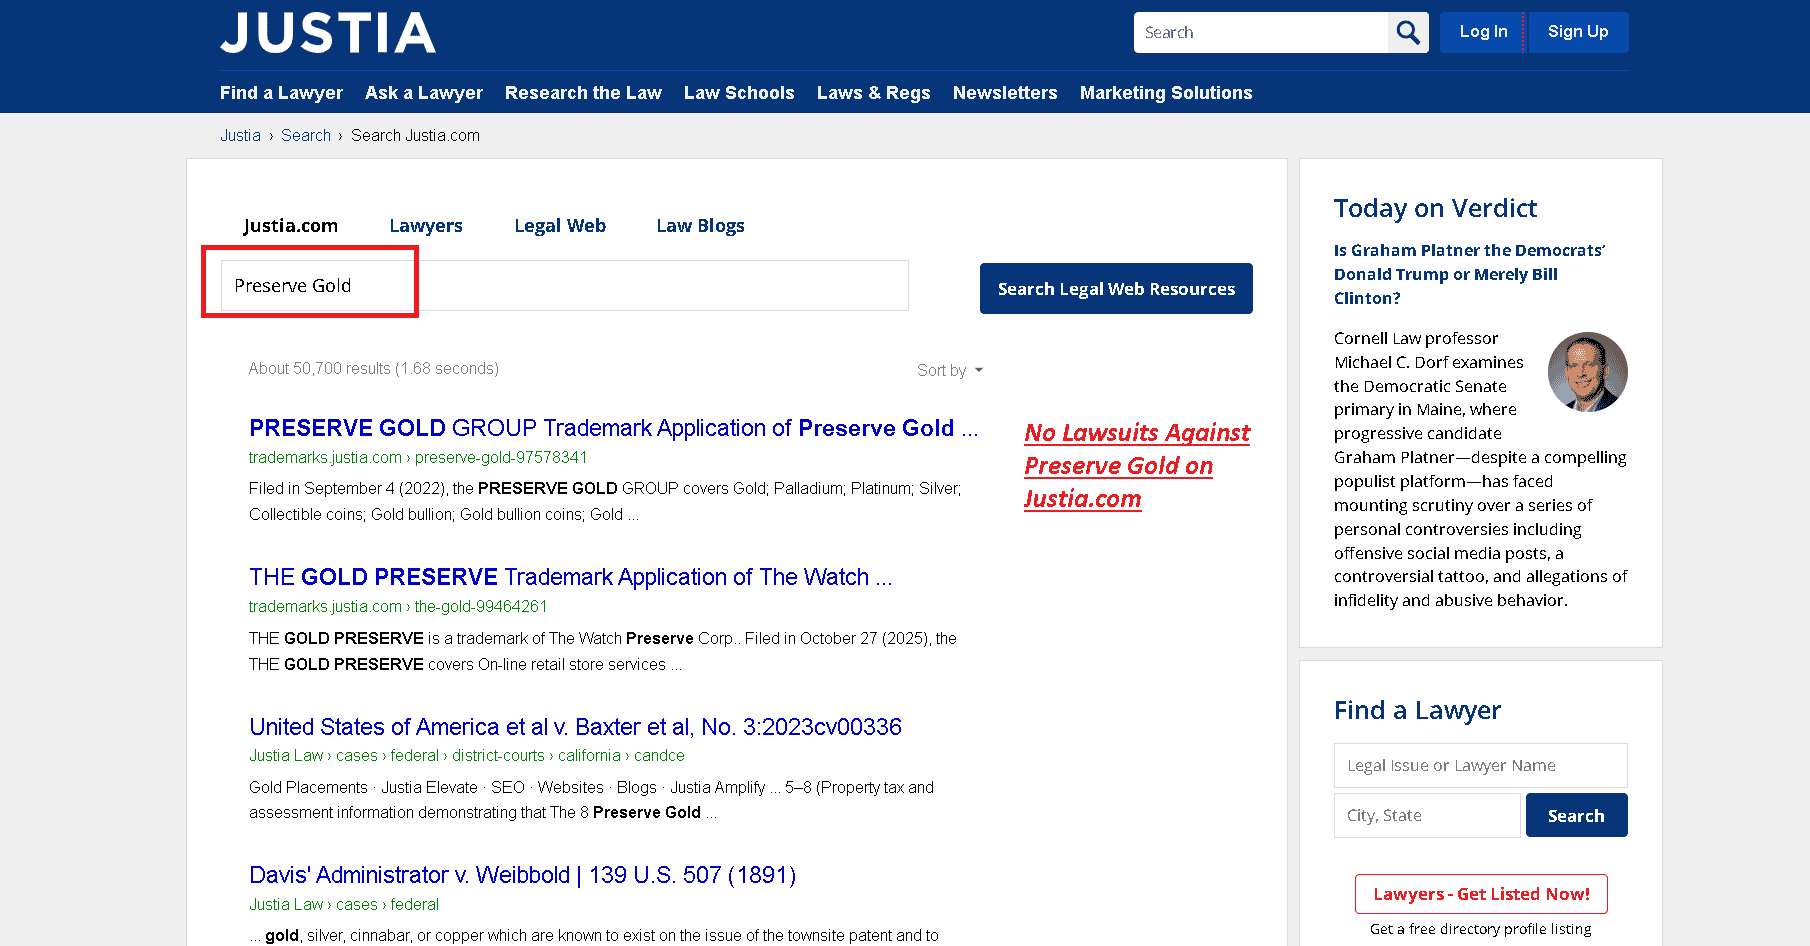Switch to the Lawyers tab
The image size is (1810, 946).
click(426, 226)
